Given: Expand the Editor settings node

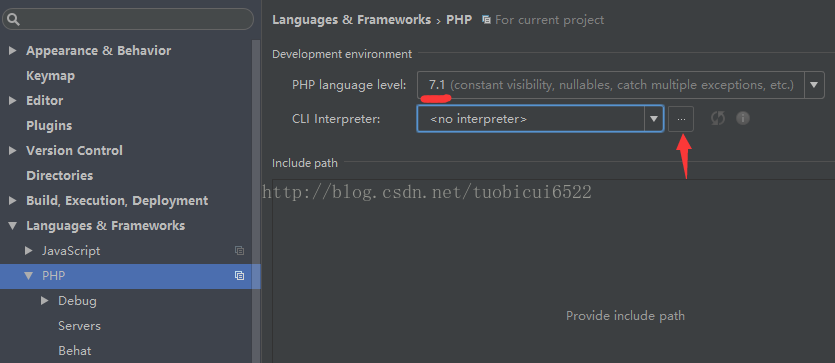Looking at the screenshot, I should point(13,101).
